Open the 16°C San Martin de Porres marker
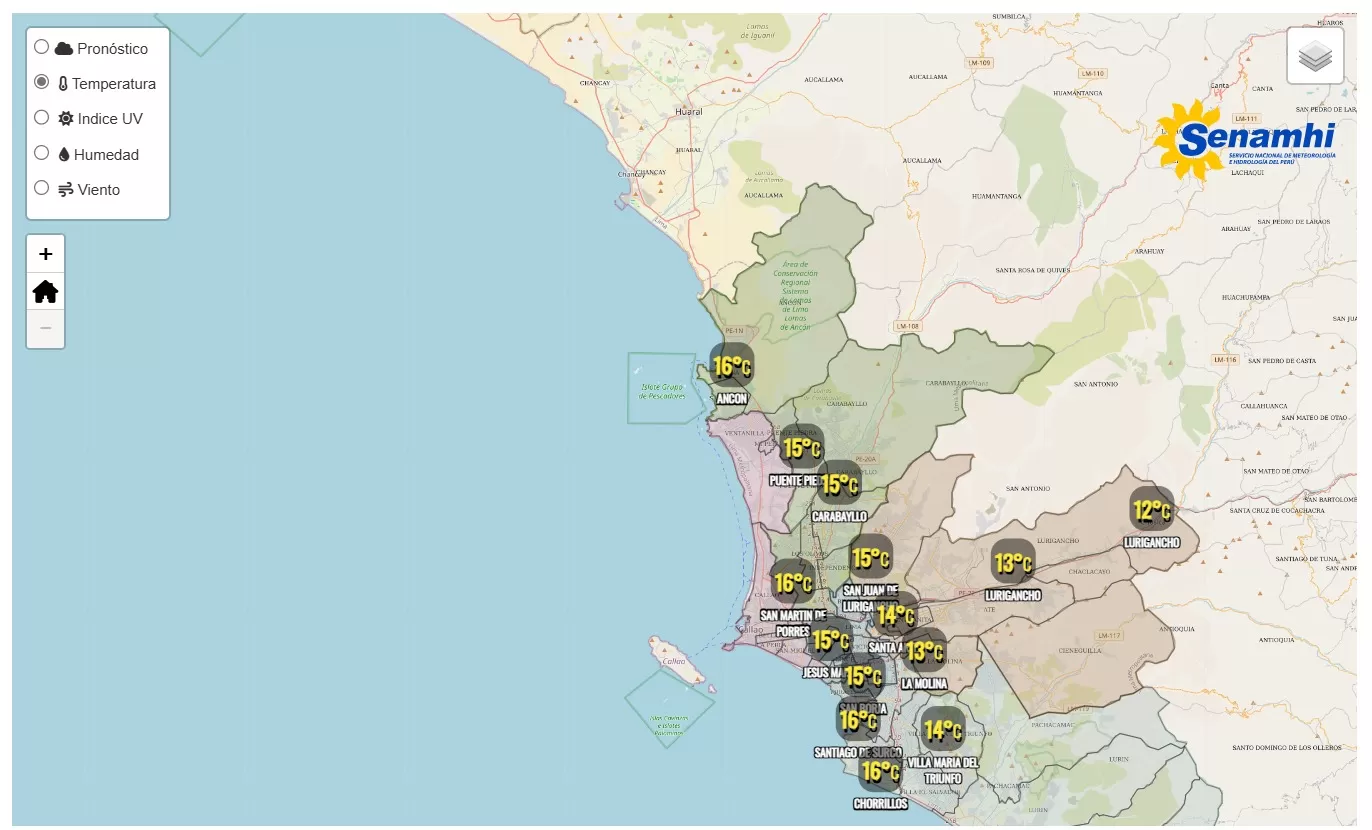 pos(792,582)
